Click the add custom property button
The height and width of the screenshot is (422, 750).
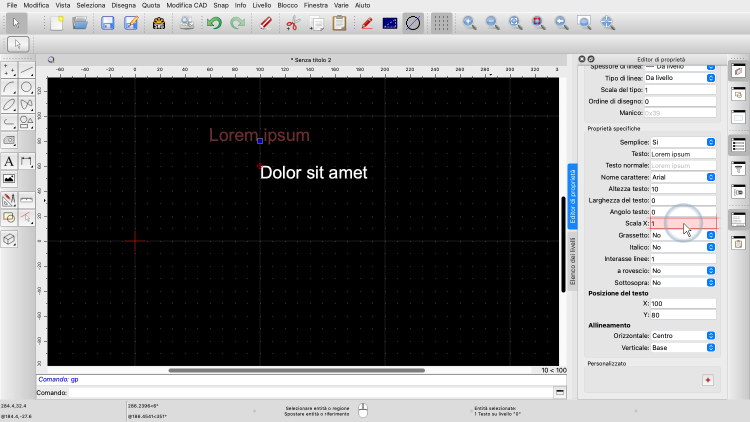click(x=708, y=380)
